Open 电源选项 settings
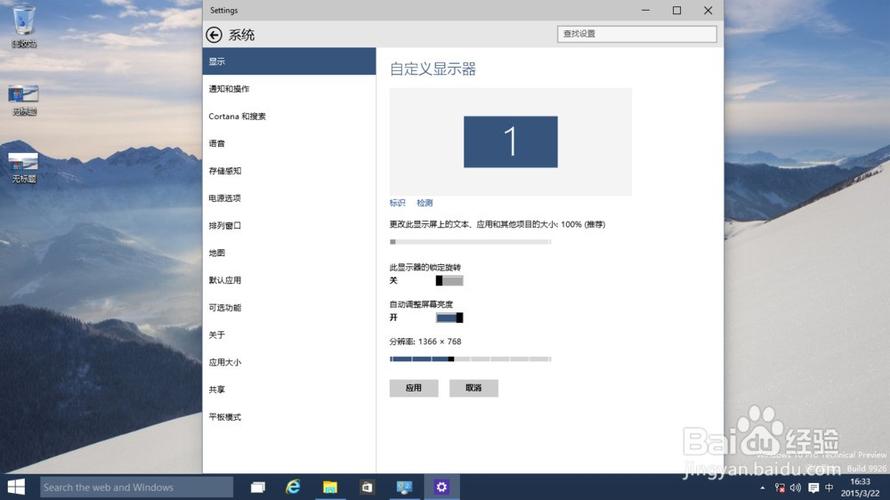The image size is (890, 500). [x=289, y=198]
